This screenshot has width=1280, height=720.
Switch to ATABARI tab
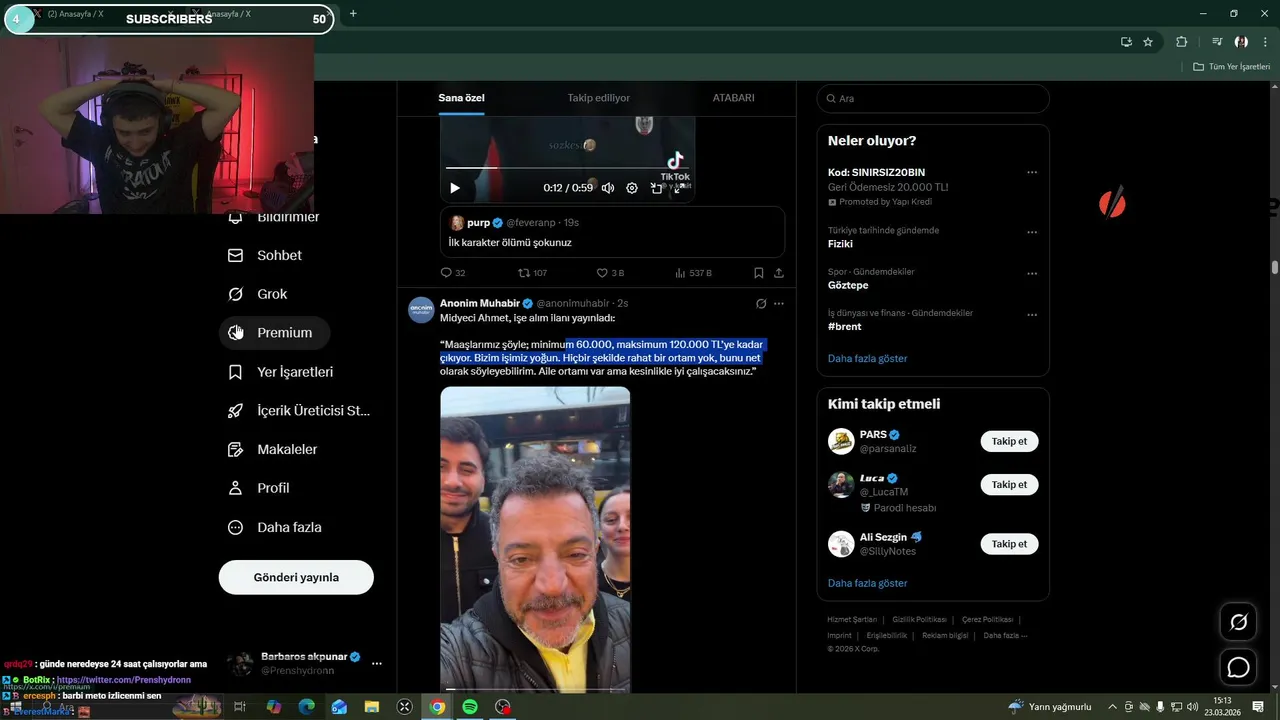click(733, 98)
